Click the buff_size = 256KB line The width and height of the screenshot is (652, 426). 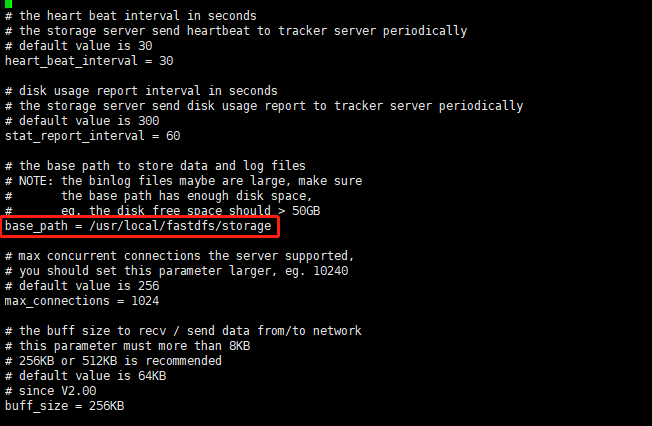pos(64,406)
